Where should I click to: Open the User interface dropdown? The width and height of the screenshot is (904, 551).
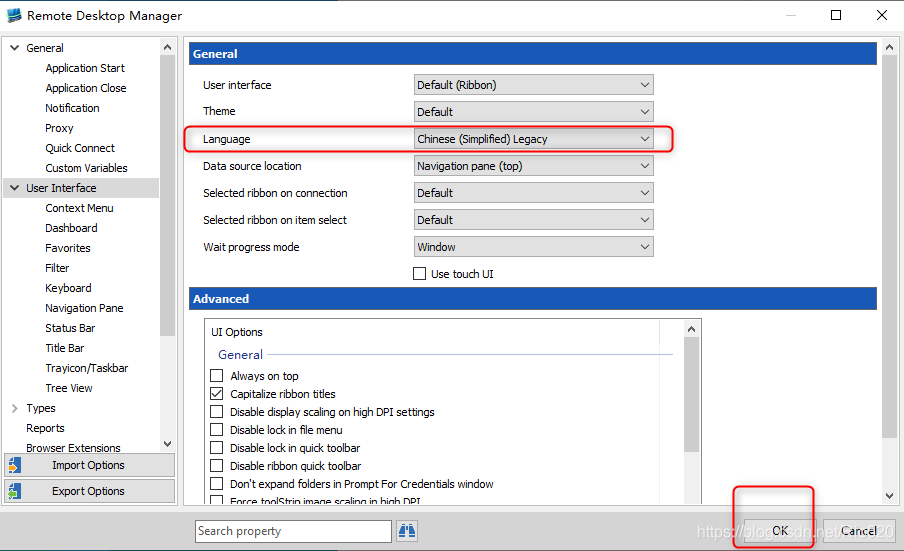point(533,85)
